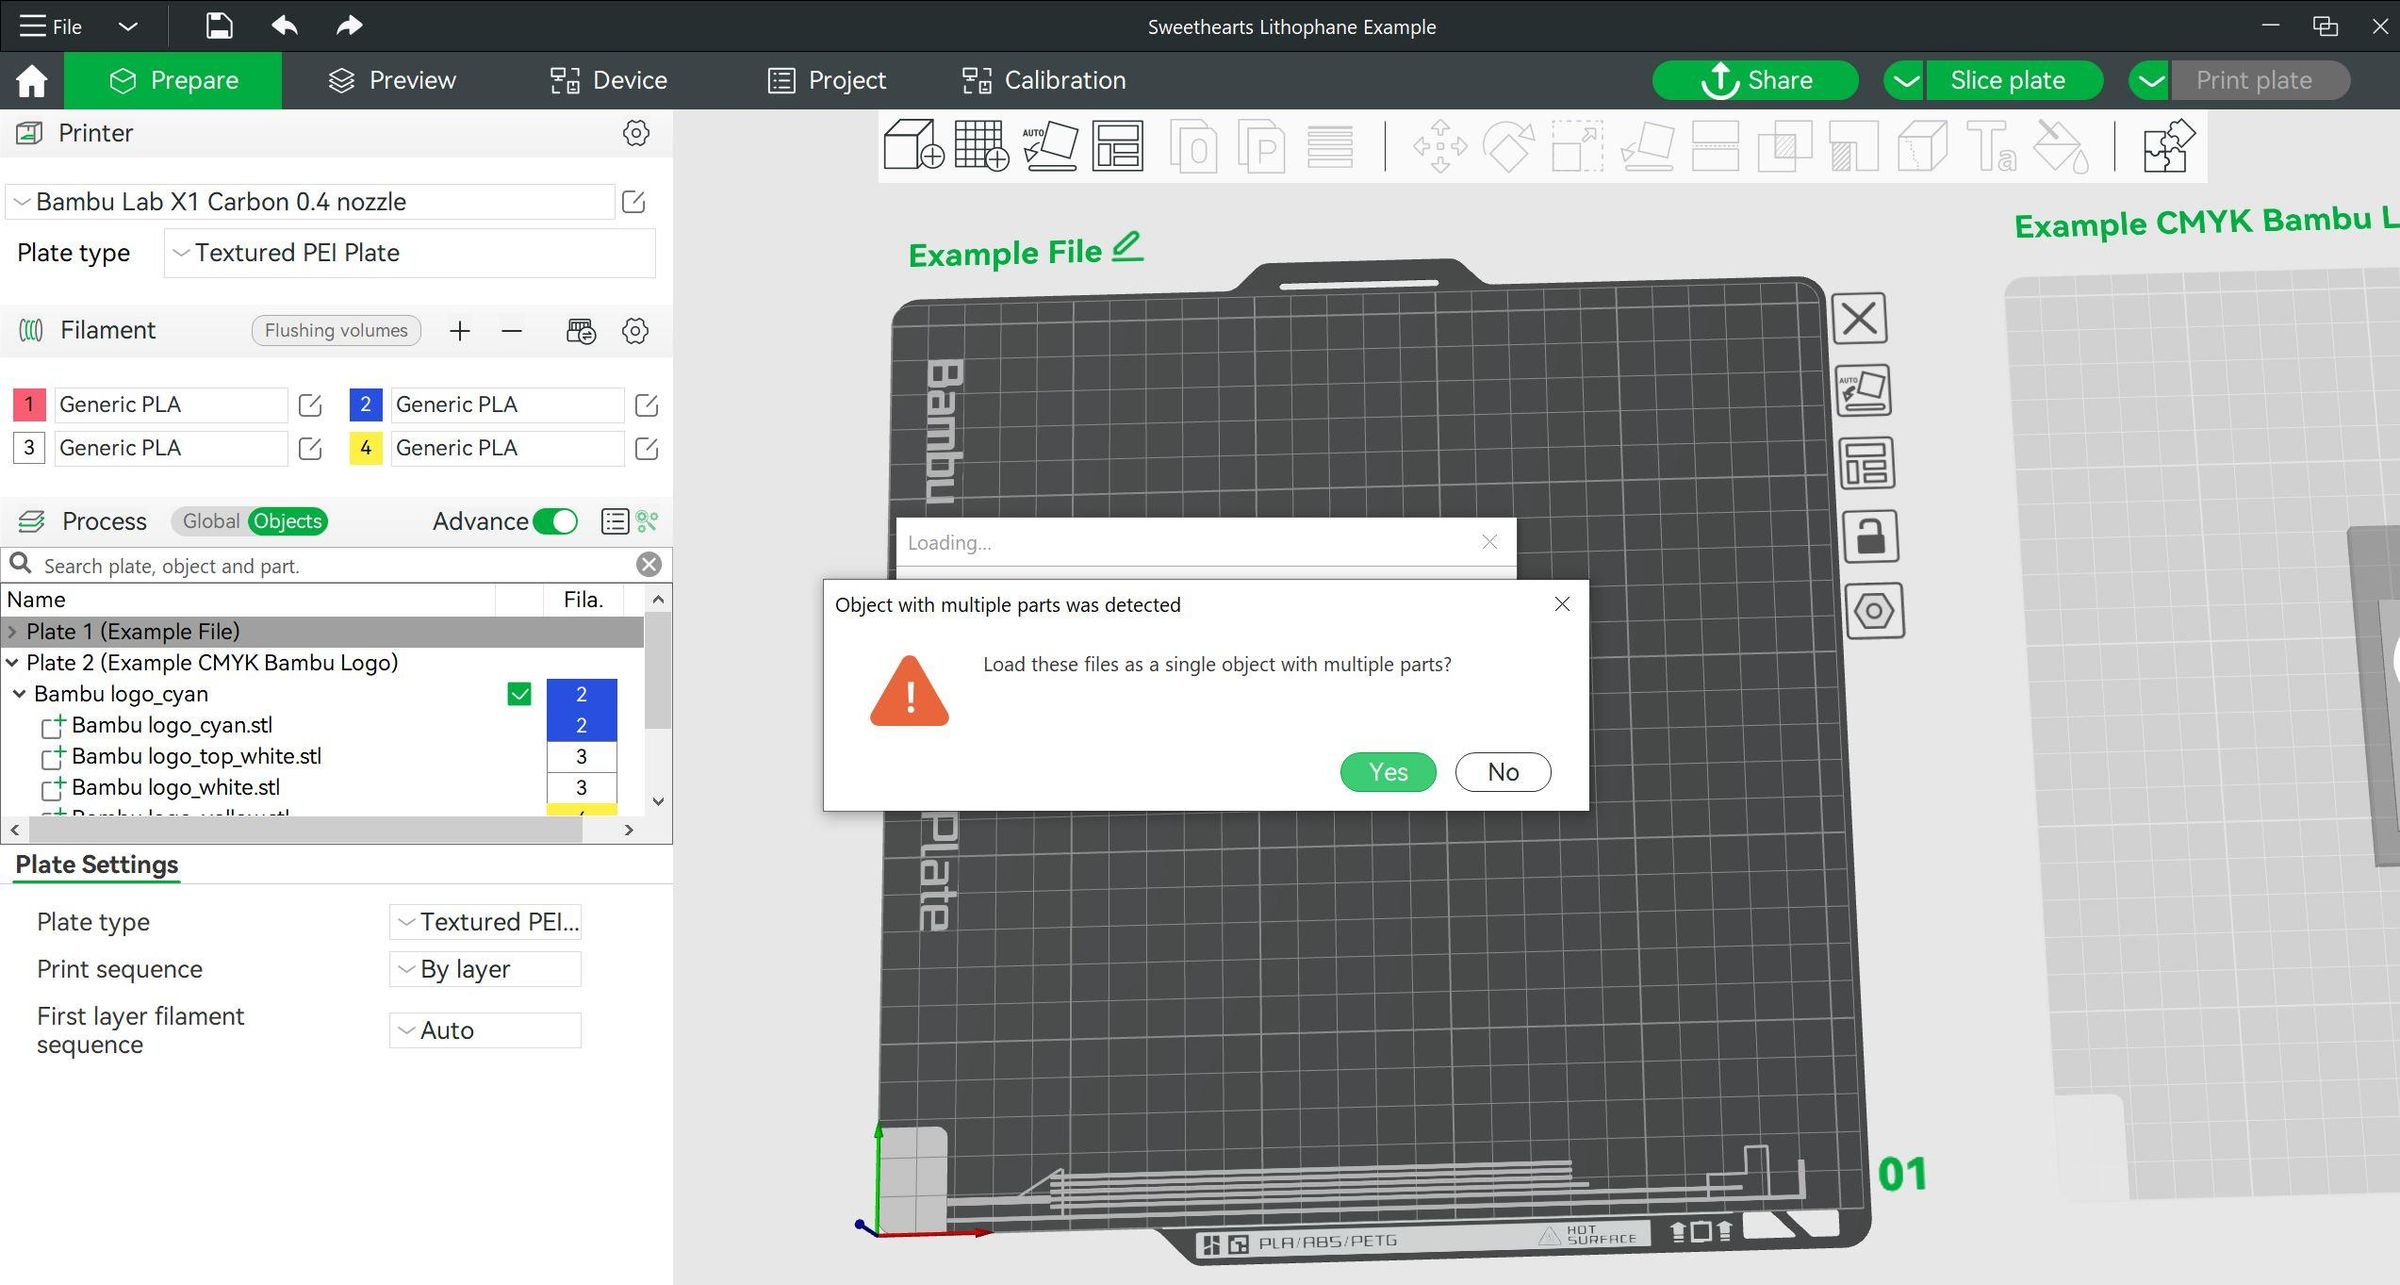The height and width of the screenshot is (1285, 2400).
Task: Edit filament 3 Generic PLA preset
Action: (x=310, y=448)
